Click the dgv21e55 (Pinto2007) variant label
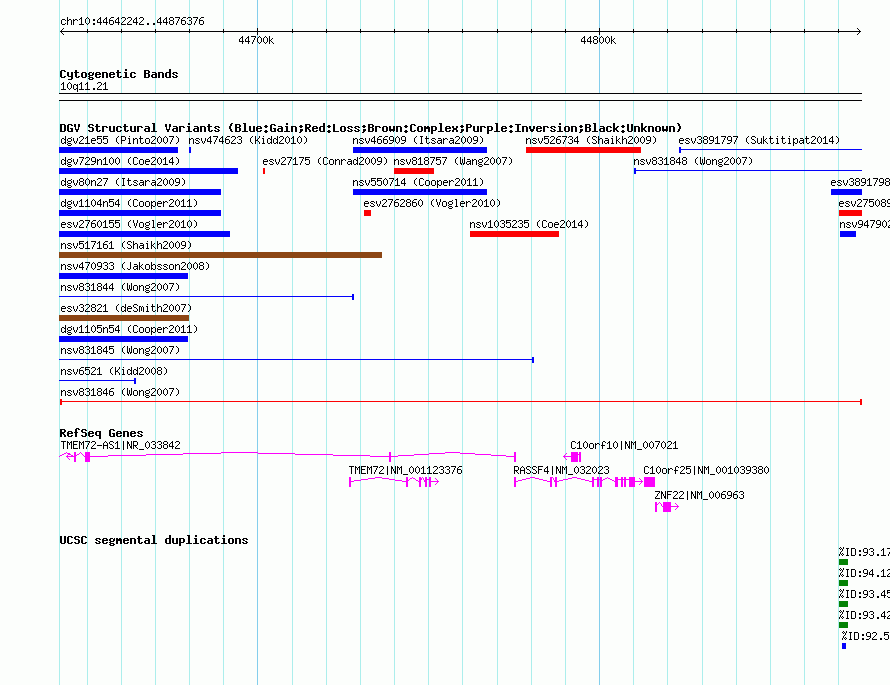 point(120,140)
